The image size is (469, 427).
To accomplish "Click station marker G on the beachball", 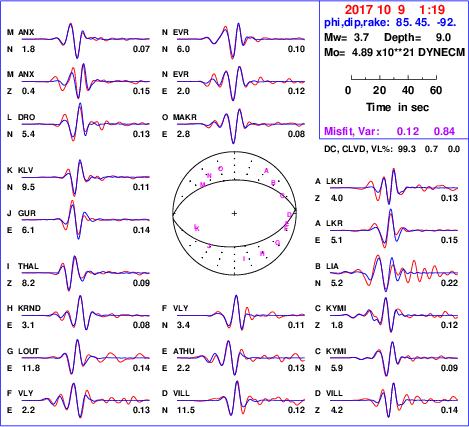I will [x=277, y=243].
